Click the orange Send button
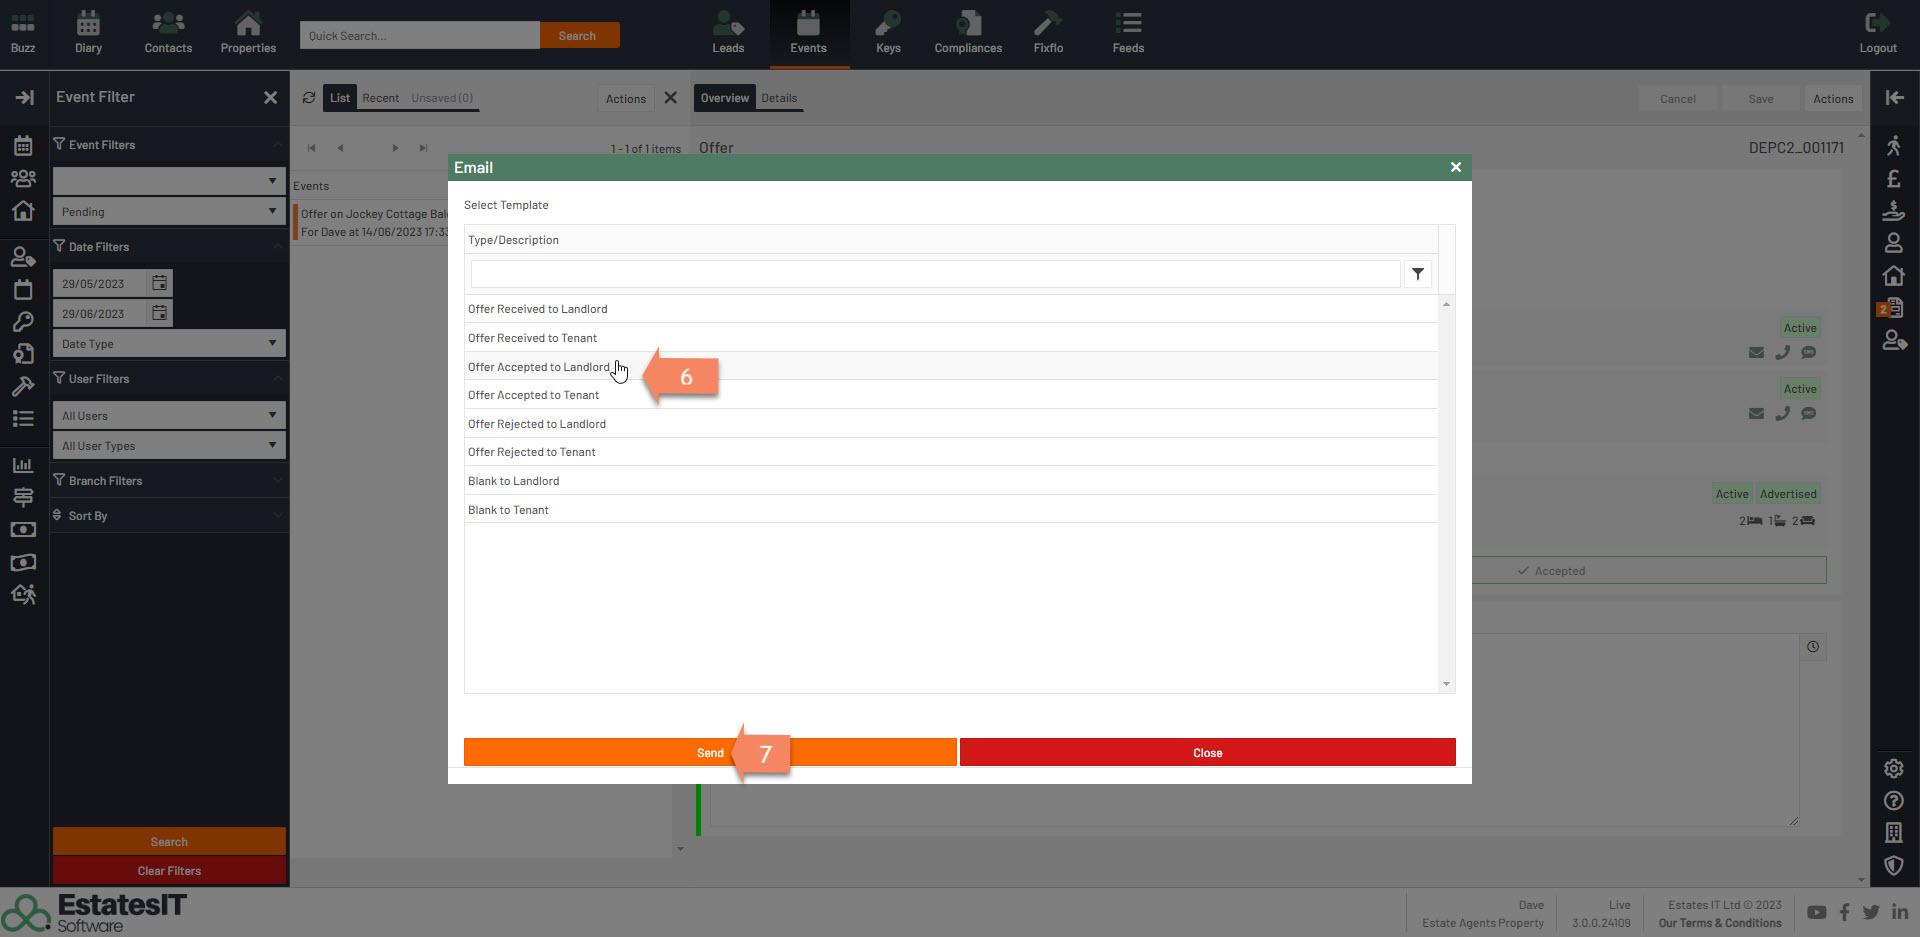Image resolution: width=1920 pixels, height=937 pixels. click(x=710, y=753)
